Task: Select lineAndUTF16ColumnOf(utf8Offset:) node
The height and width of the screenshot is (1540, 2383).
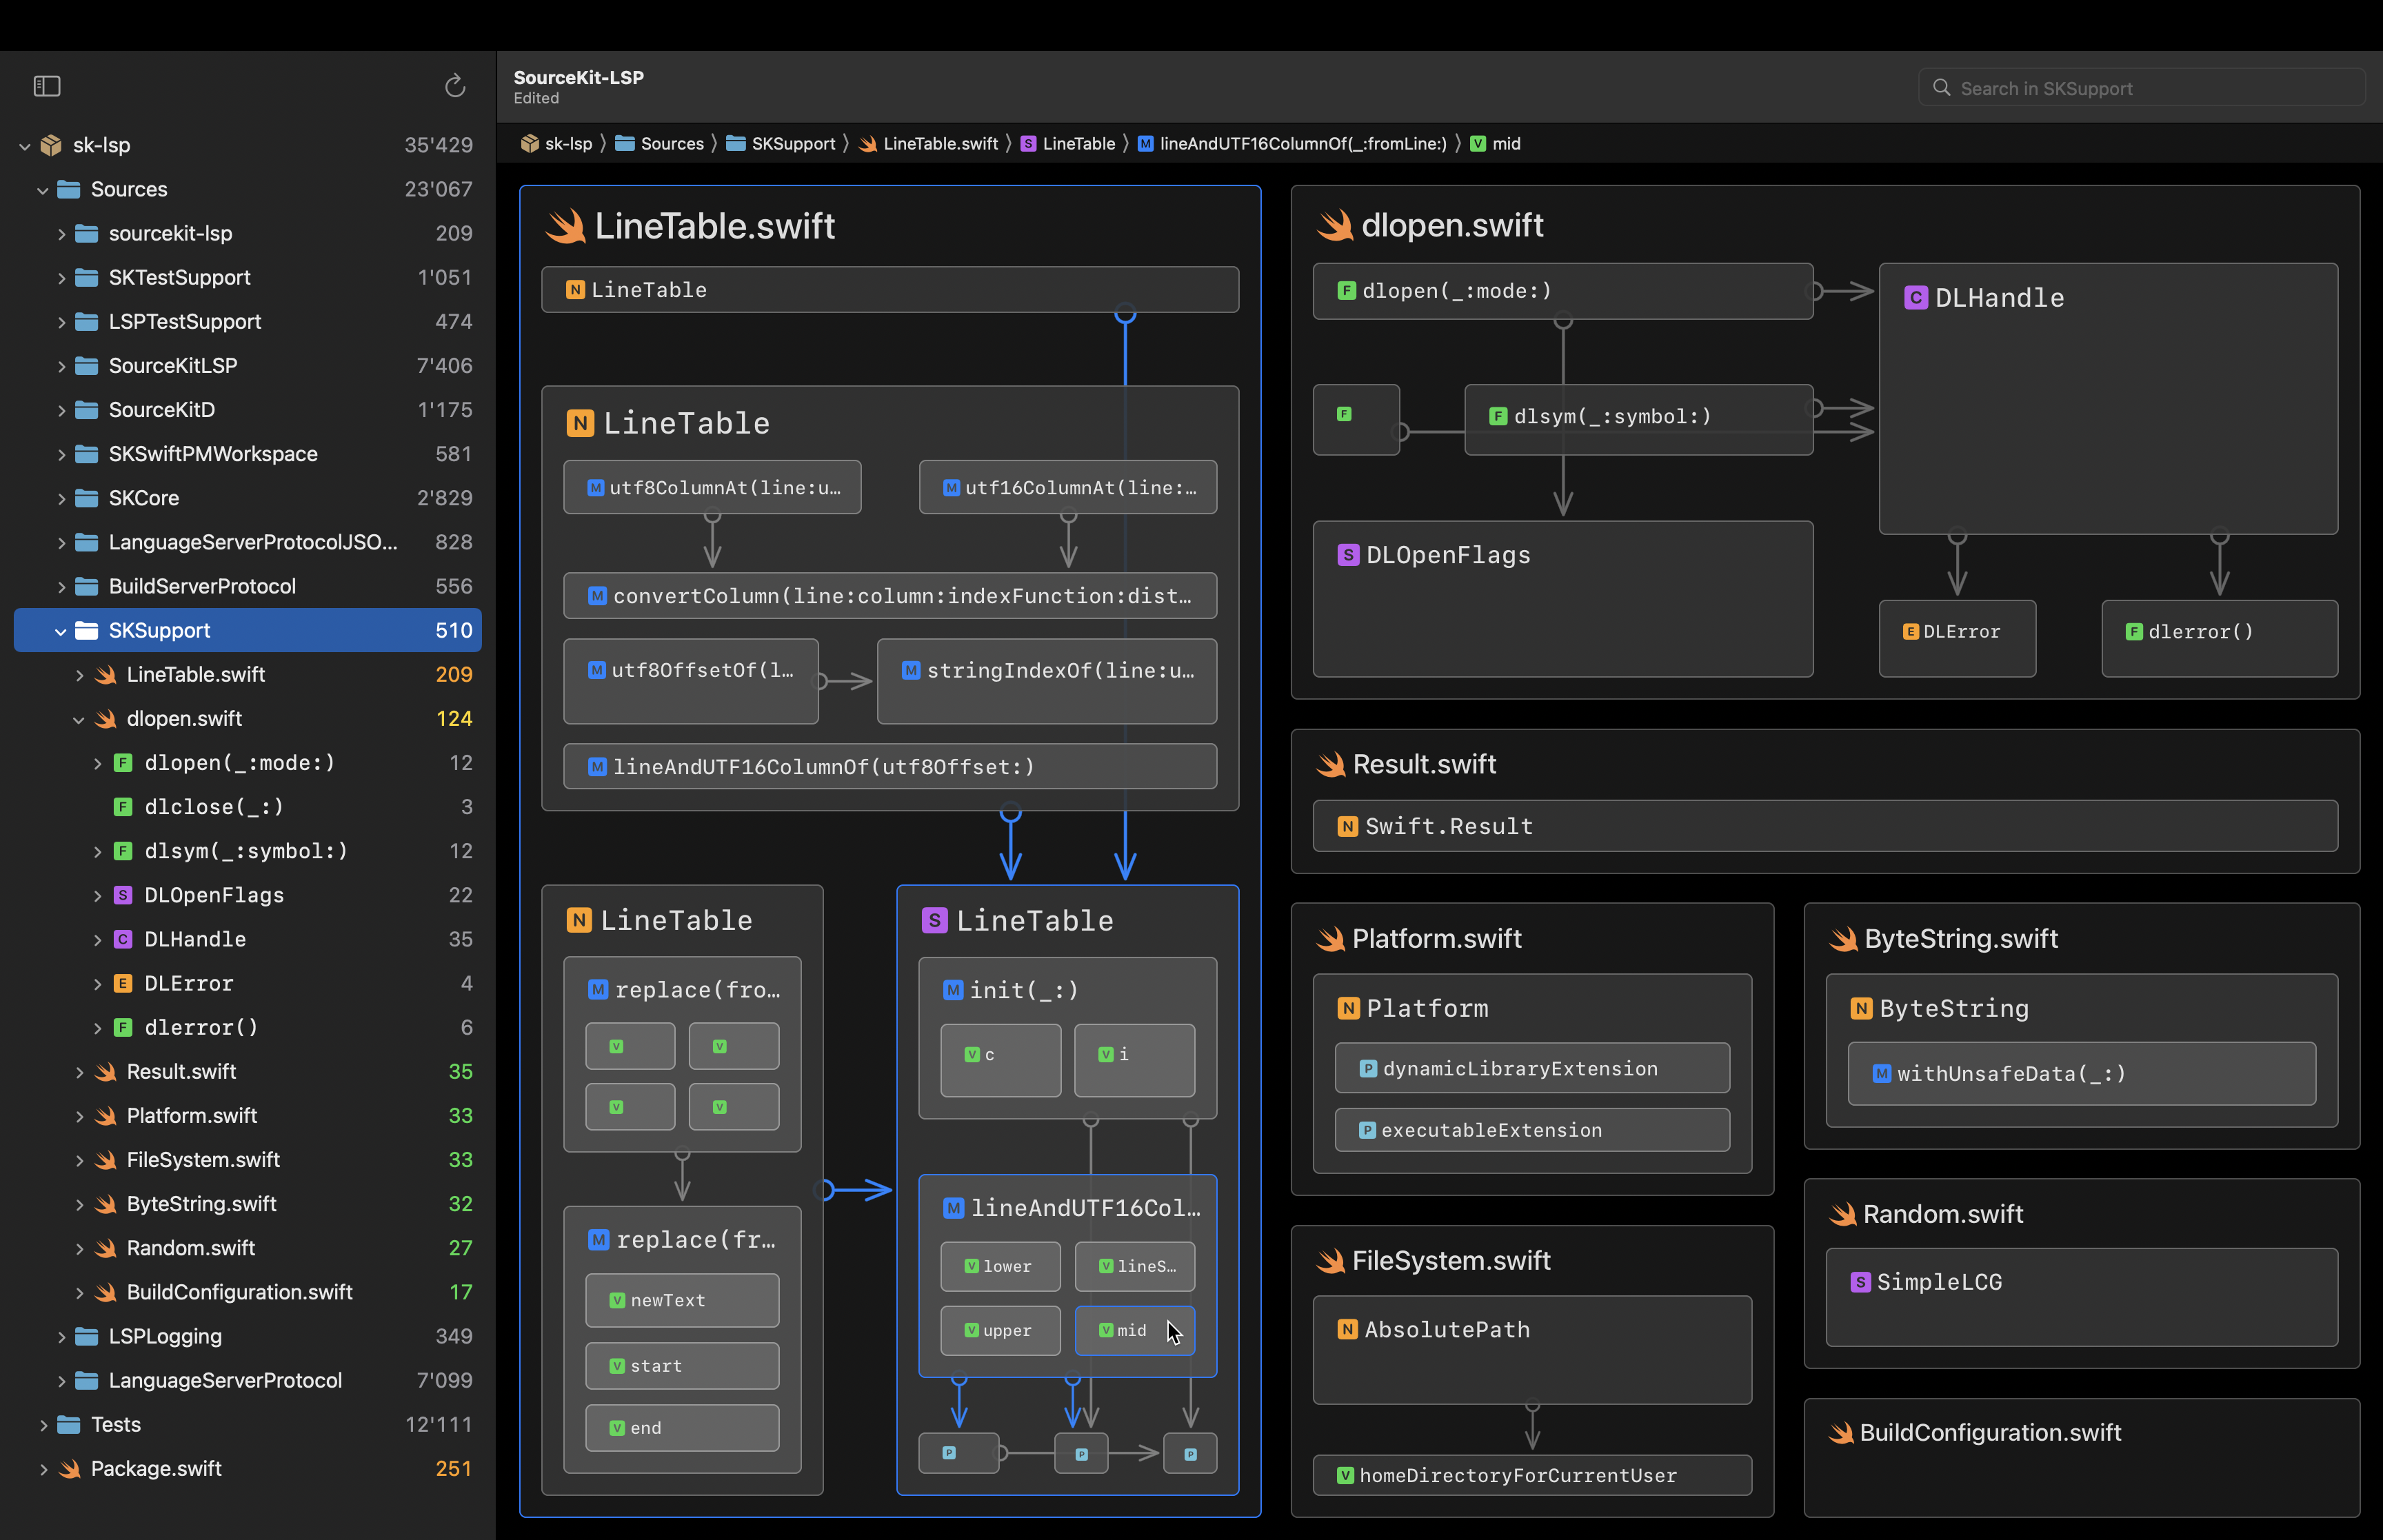Action: [890, 766]
